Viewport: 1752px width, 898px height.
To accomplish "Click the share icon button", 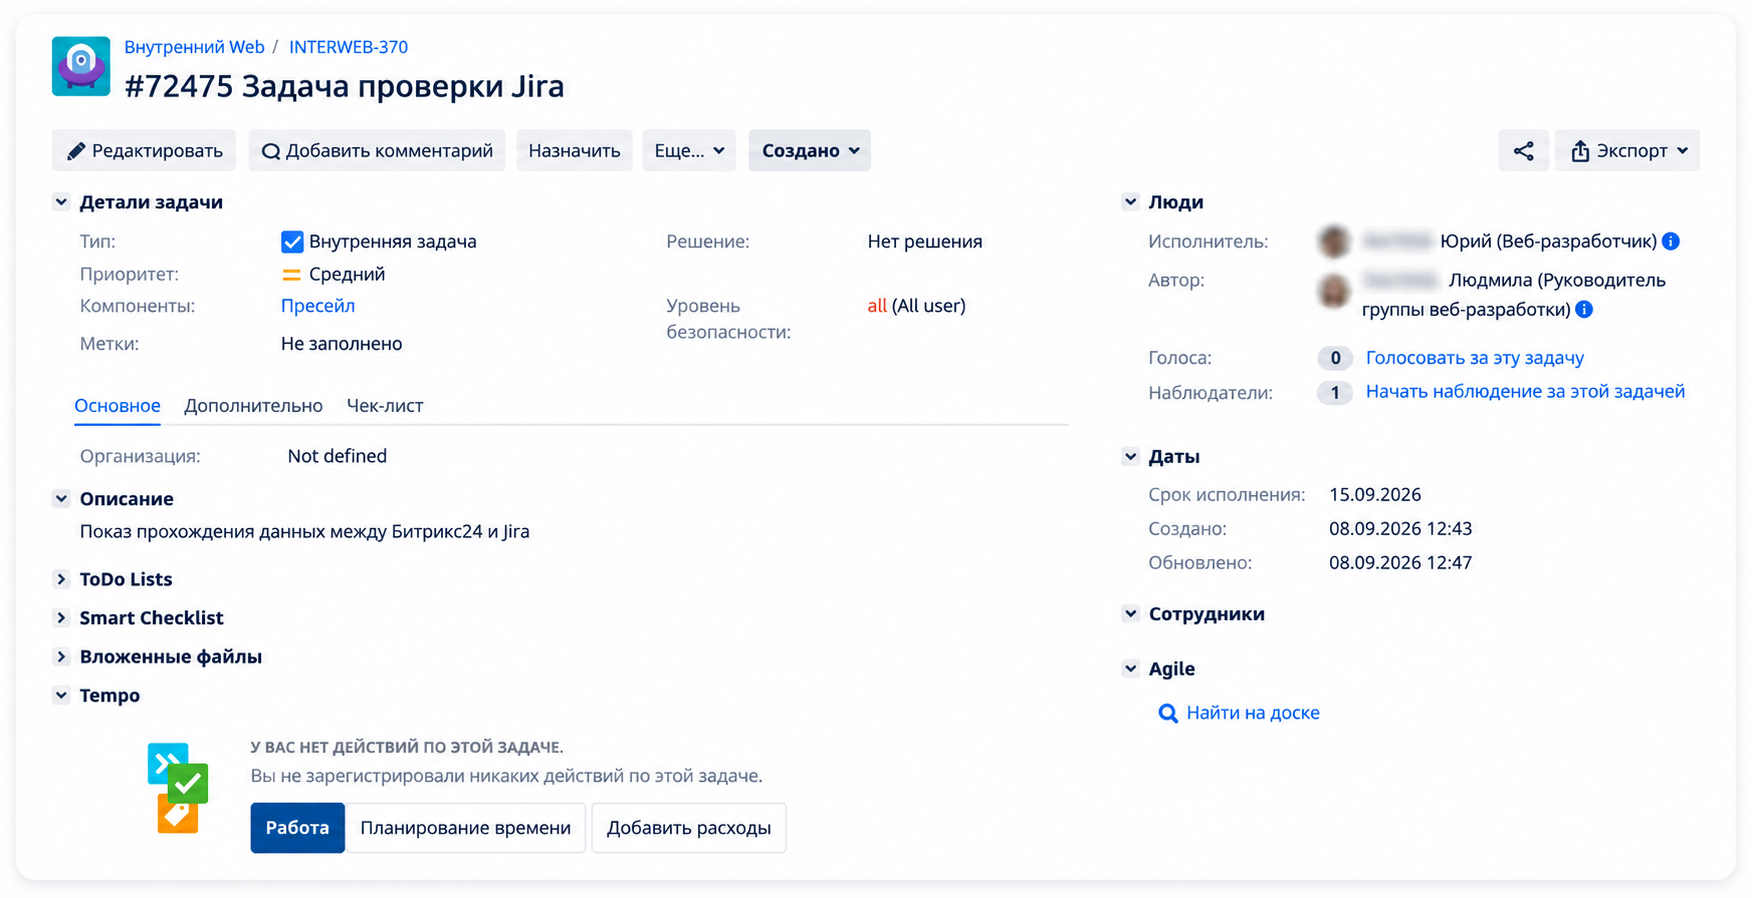I will pyautogui.click(x=1523, y=151).
